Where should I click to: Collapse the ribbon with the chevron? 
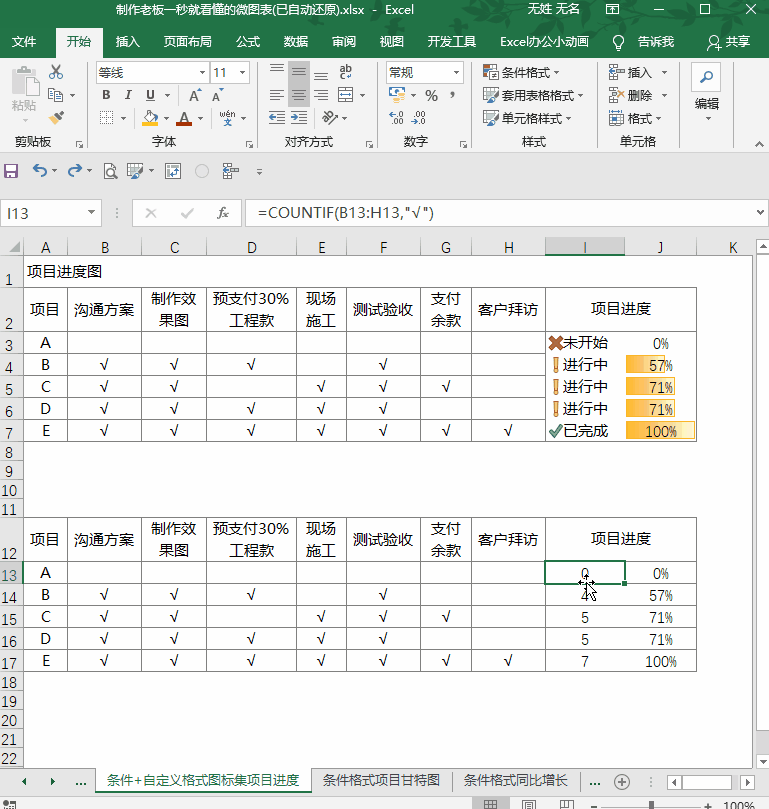759,144
